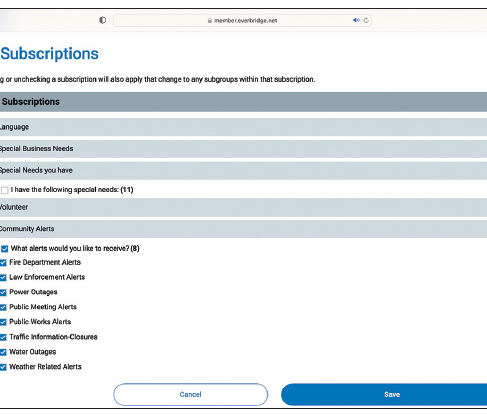Save the subscription changes
This screenshot has height=415, width=487.
pos(384,394)
